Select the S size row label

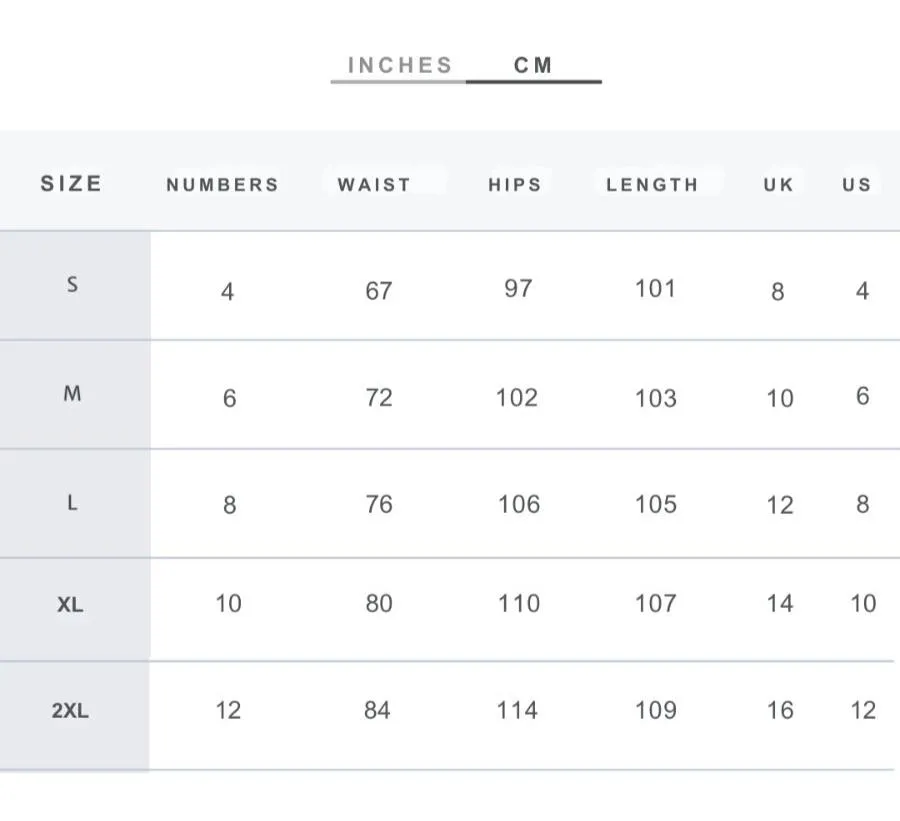(x=72, y=284)
